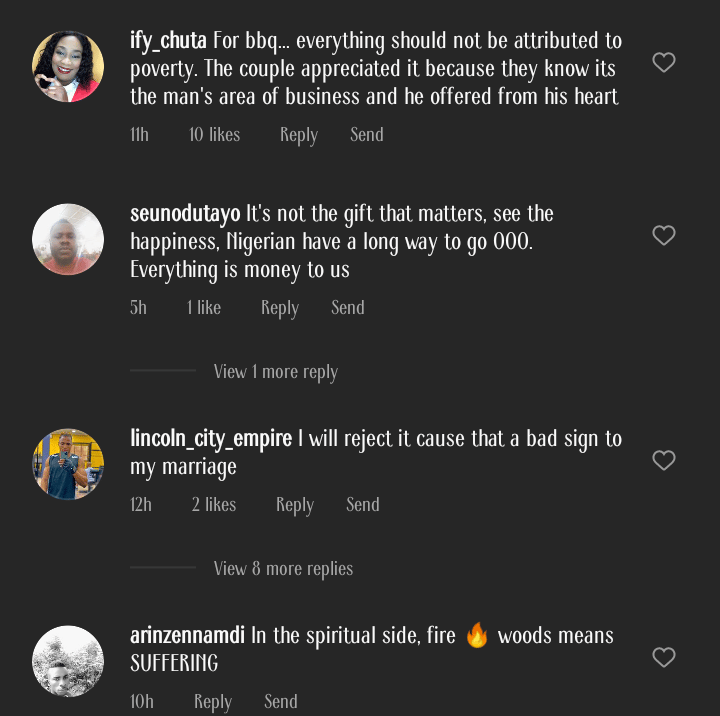Send ify_chuta's comment to someone
This screenshot has height=716, width=720.
pos(367,135)
